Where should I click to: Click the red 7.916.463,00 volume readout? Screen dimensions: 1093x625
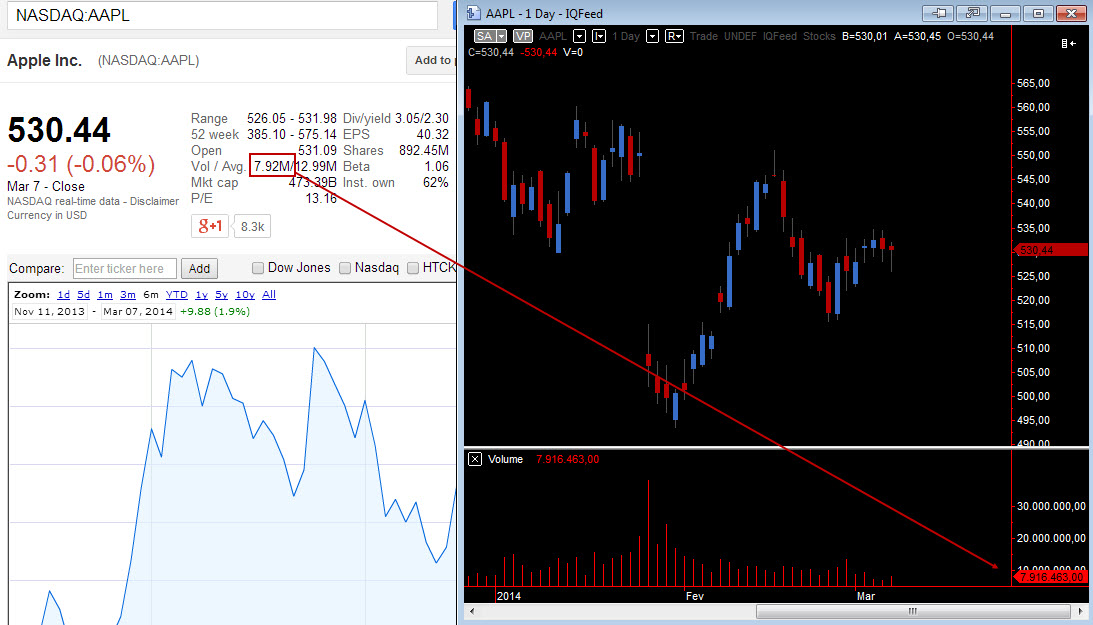point(567,459)
